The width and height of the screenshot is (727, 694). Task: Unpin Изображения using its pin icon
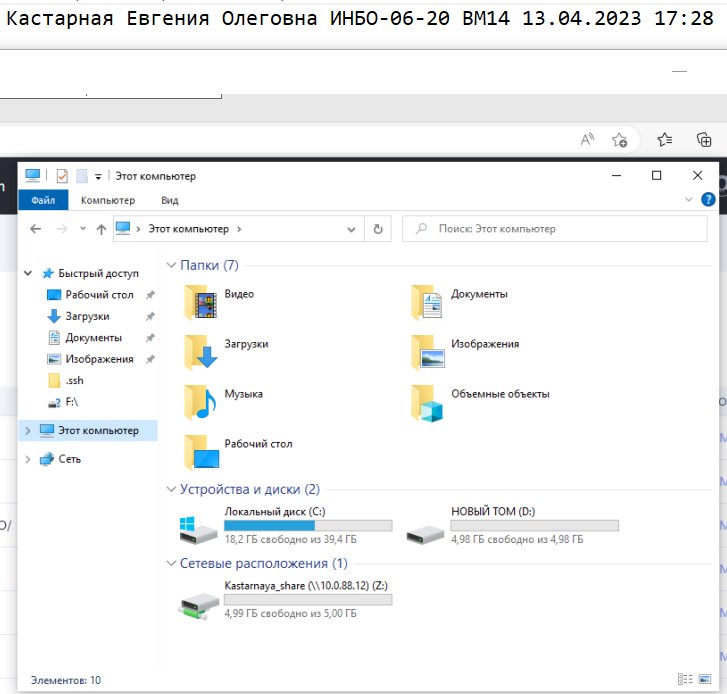point(150,359)
